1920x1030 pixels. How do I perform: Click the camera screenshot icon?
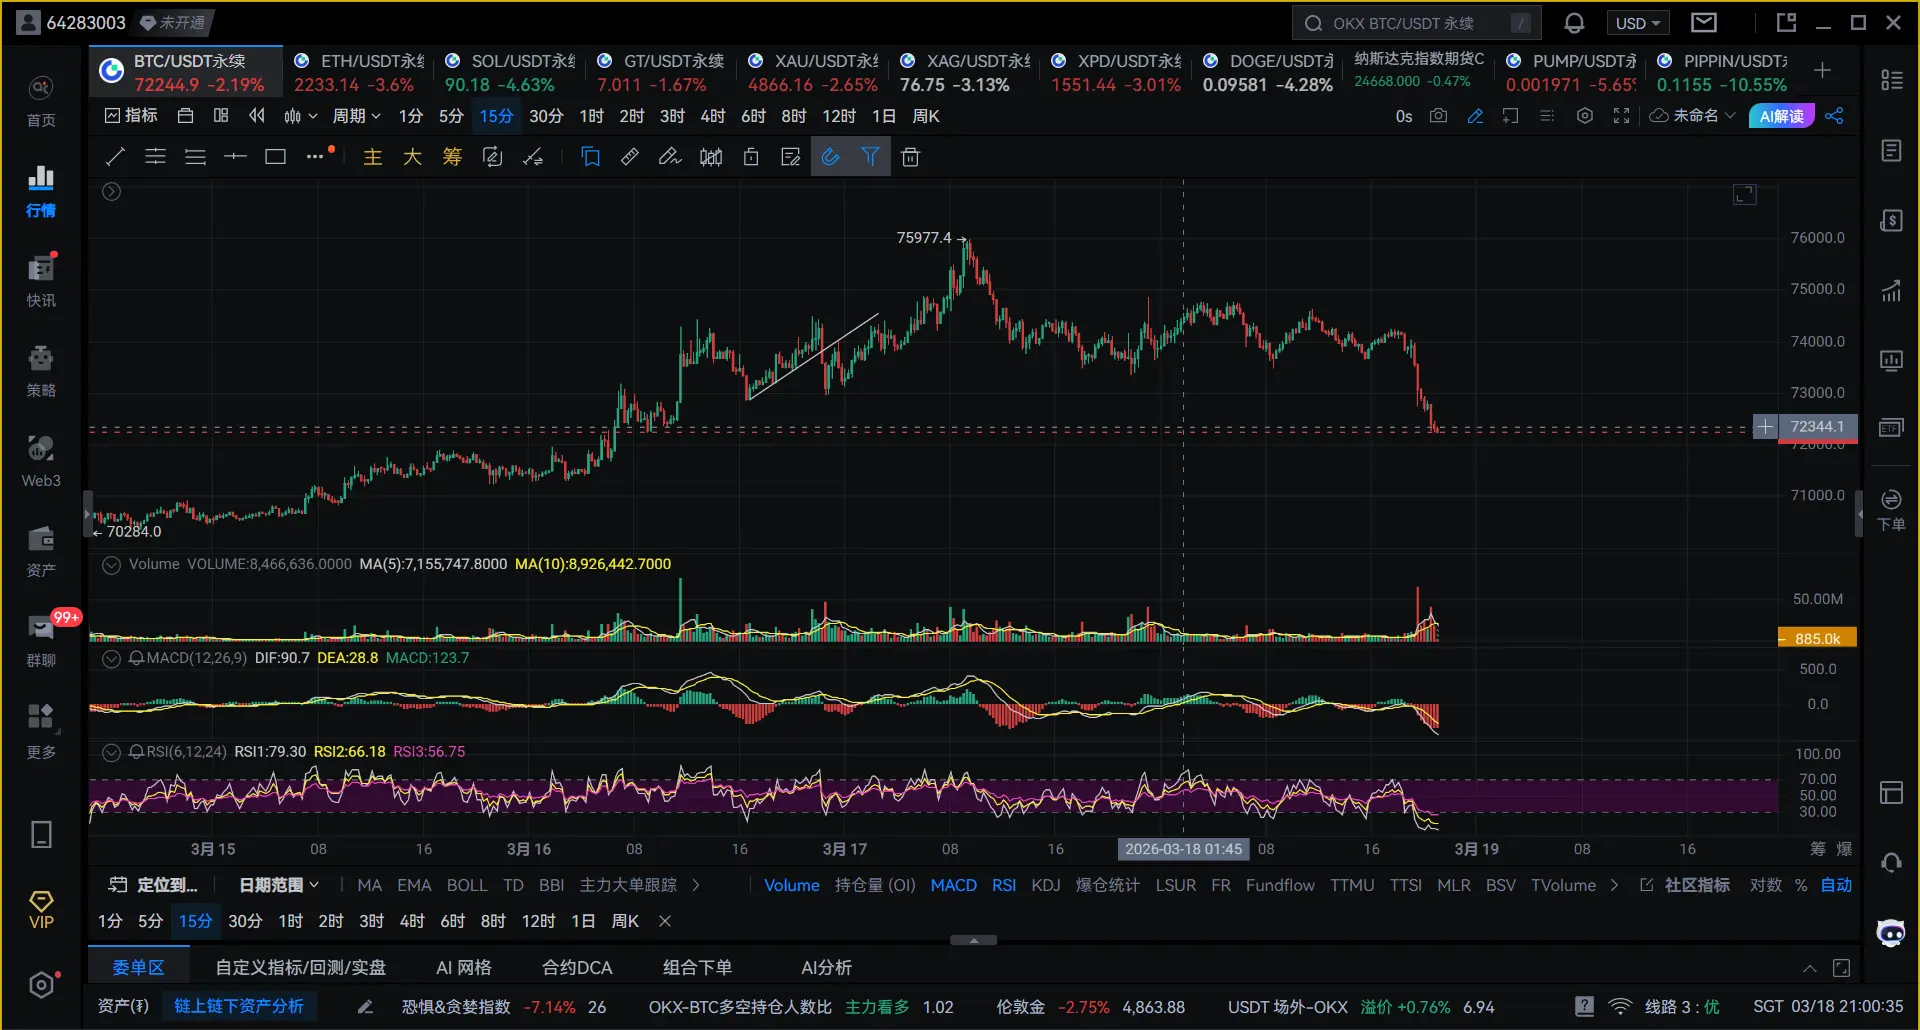(1438, 116)
